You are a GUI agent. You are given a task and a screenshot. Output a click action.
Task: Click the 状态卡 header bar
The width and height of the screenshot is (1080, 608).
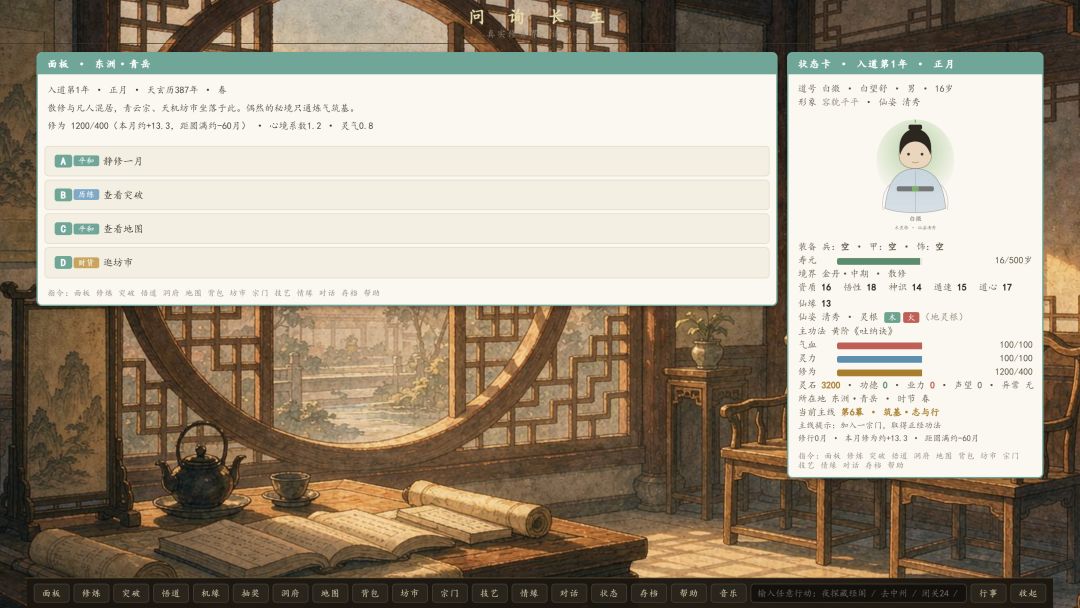point(915,63)
